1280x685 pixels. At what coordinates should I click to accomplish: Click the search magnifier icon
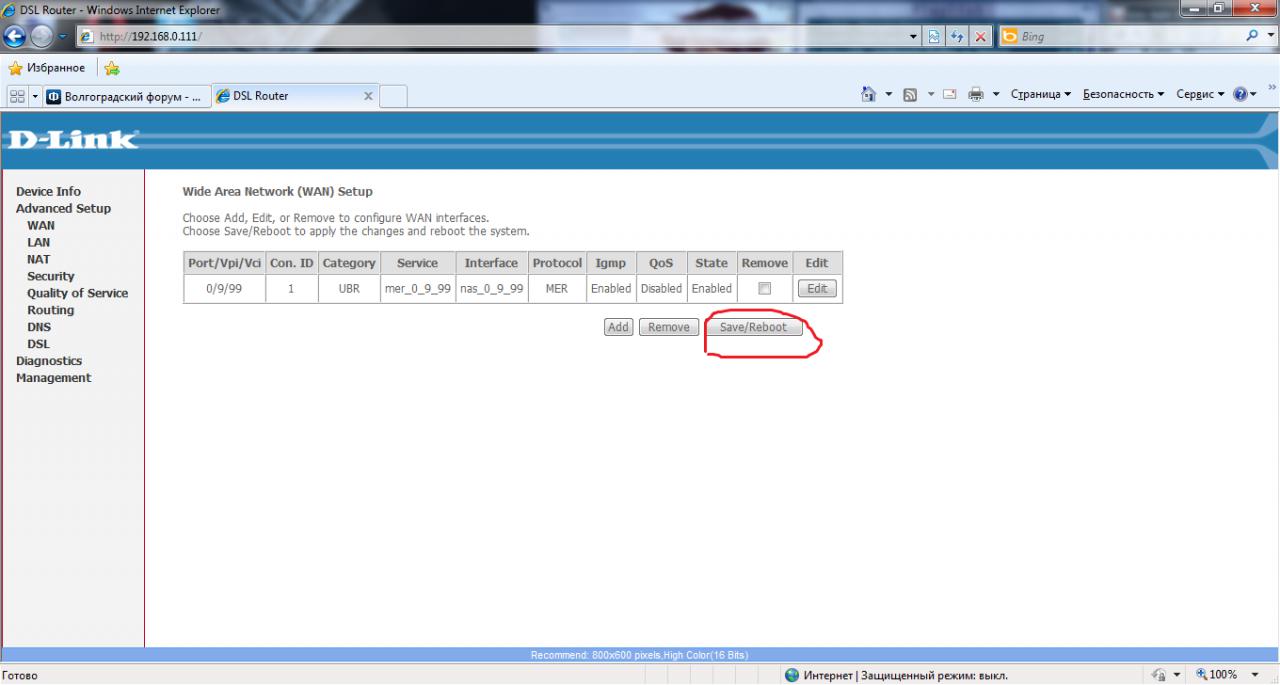pos(1253,36)
